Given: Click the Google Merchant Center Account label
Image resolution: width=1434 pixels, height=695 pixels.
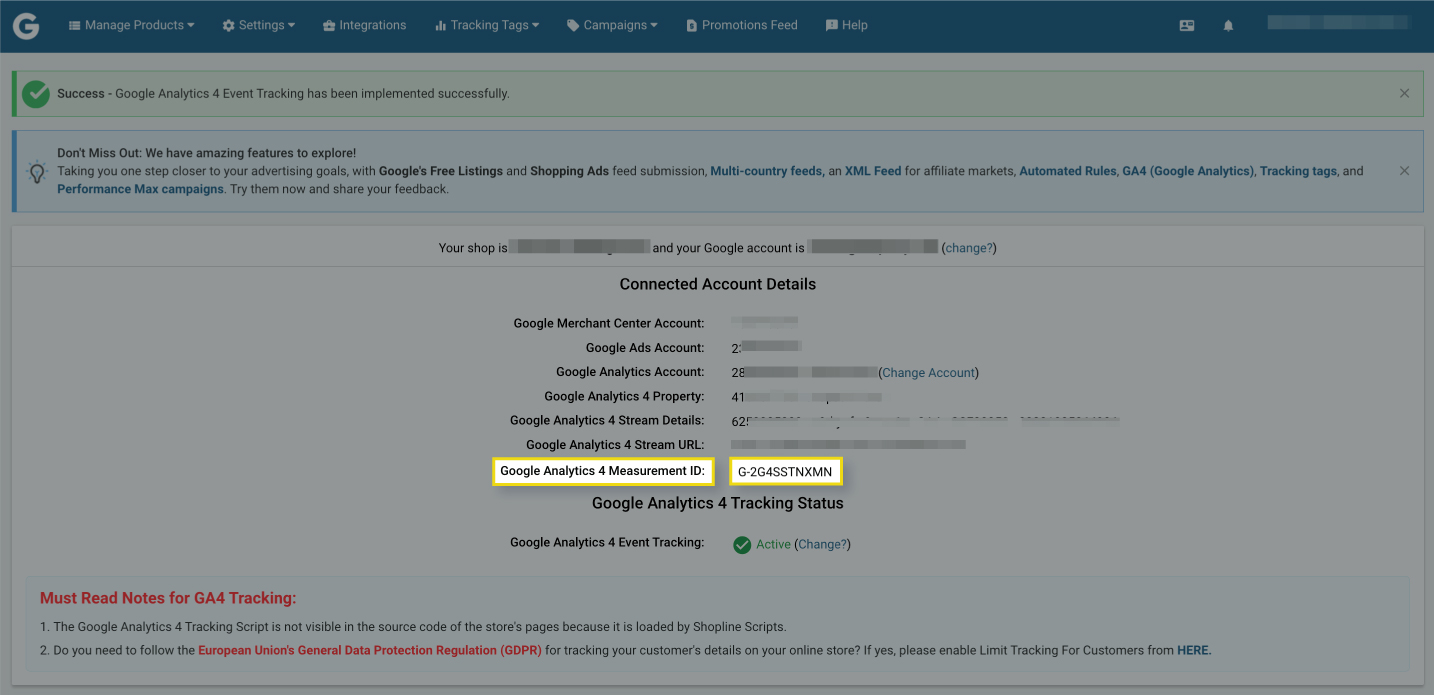Looking at the screenshot, I should (x=609, y=323).
